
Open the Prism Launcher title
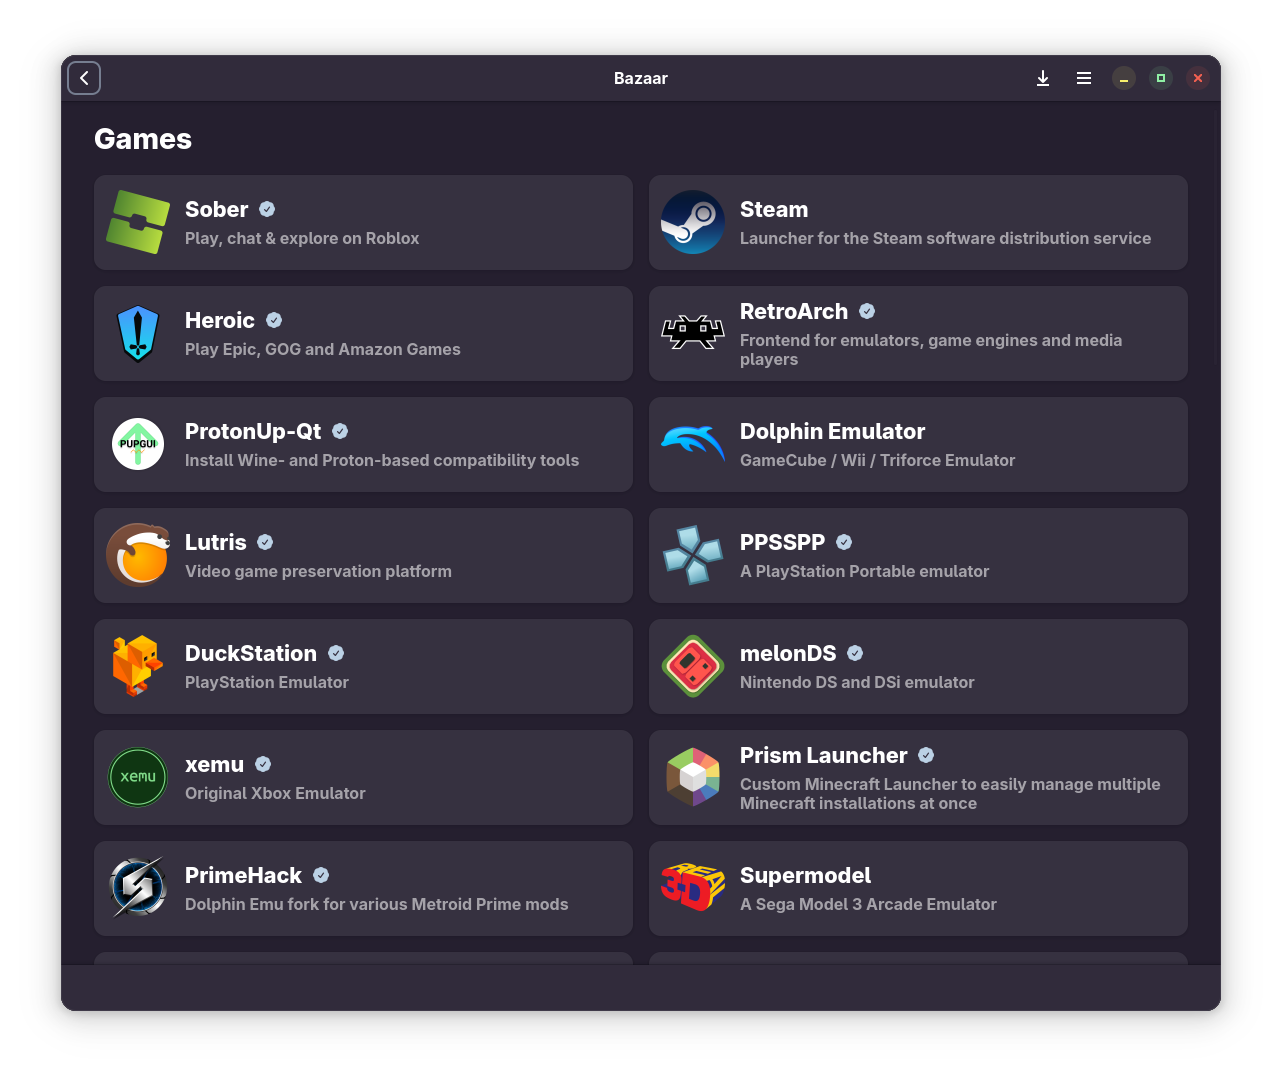[x=824, y=755]
